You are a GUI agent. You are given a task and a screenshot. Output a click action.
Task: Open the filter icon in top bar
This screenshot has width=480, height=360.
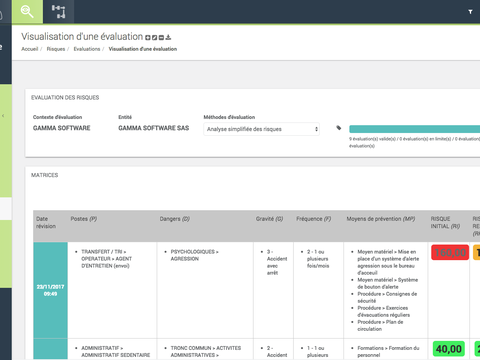470,12
